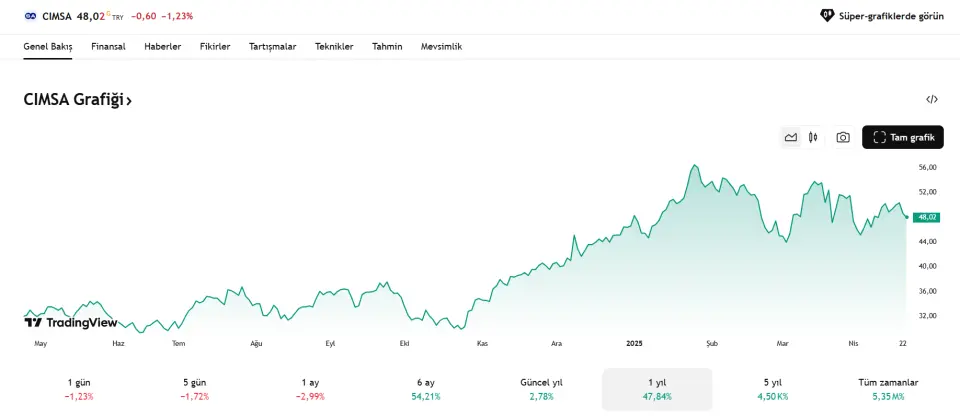Open the Finansal tab
960x418 pixels.
coord(108,47)
